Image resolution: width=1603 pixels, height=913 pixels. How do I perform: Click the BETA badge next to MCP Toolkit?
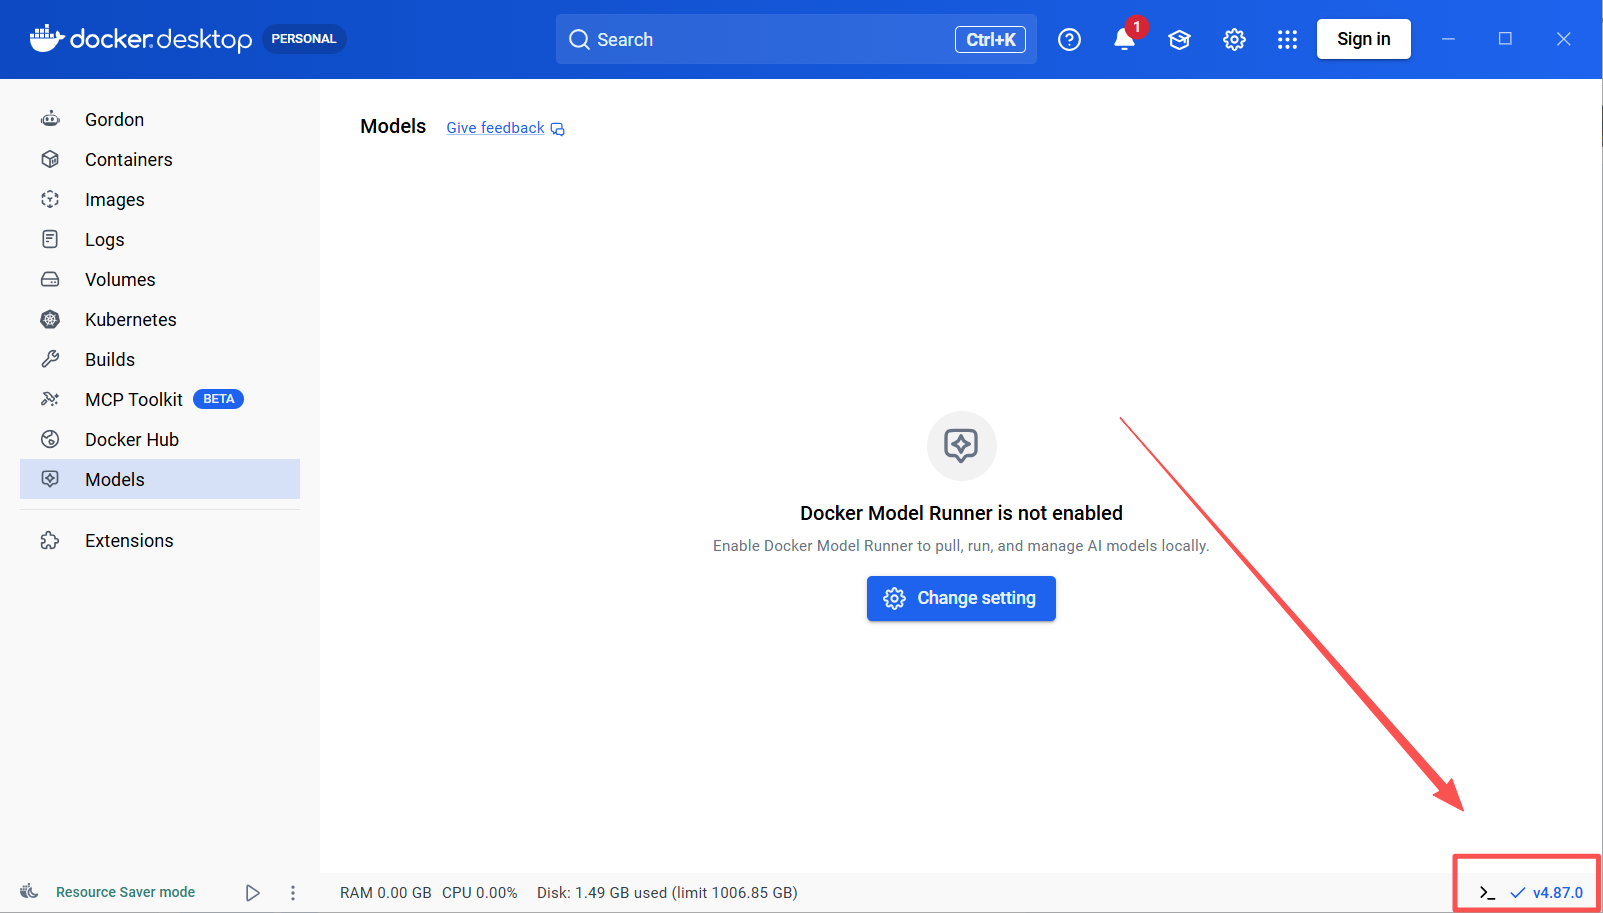219,399
